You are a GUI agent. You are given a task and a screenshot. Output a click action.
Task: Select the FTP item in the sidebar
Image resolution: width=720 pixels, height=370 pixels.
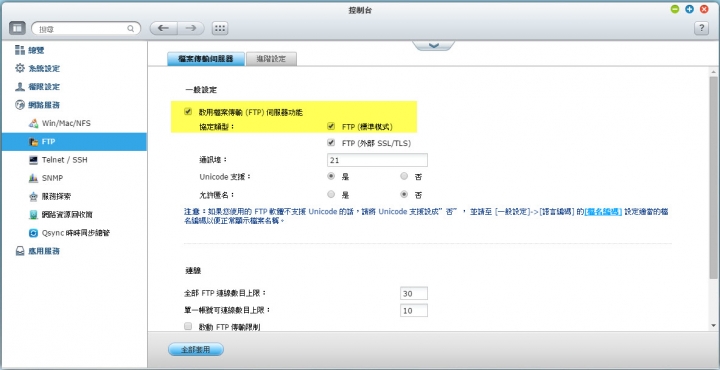pyautogui.click(x=74, y=142)
